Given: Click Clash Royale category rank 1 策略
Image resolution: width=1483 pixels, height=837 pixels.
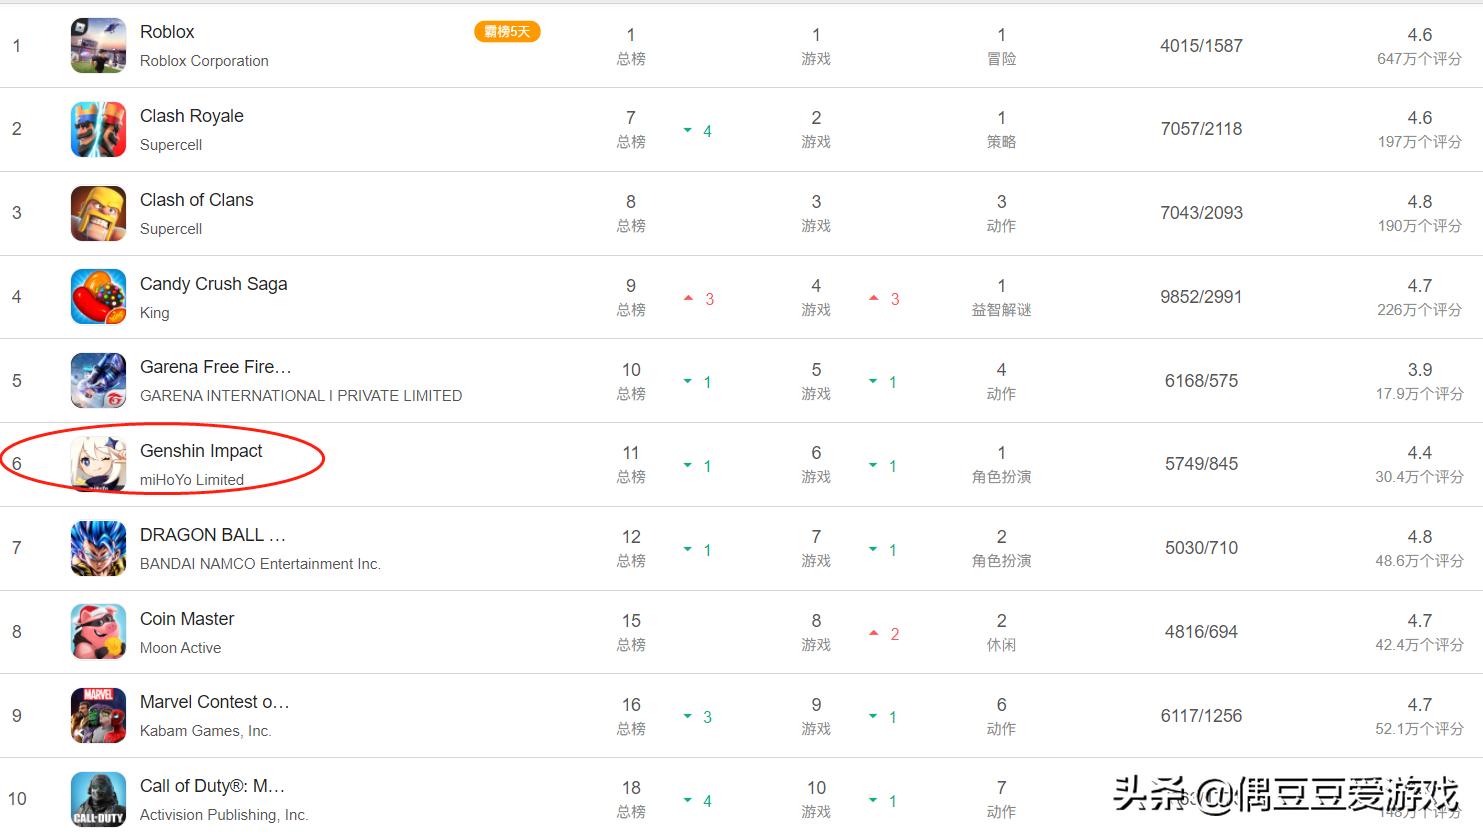Looking at the screenshot, I should pos(1002,130).
